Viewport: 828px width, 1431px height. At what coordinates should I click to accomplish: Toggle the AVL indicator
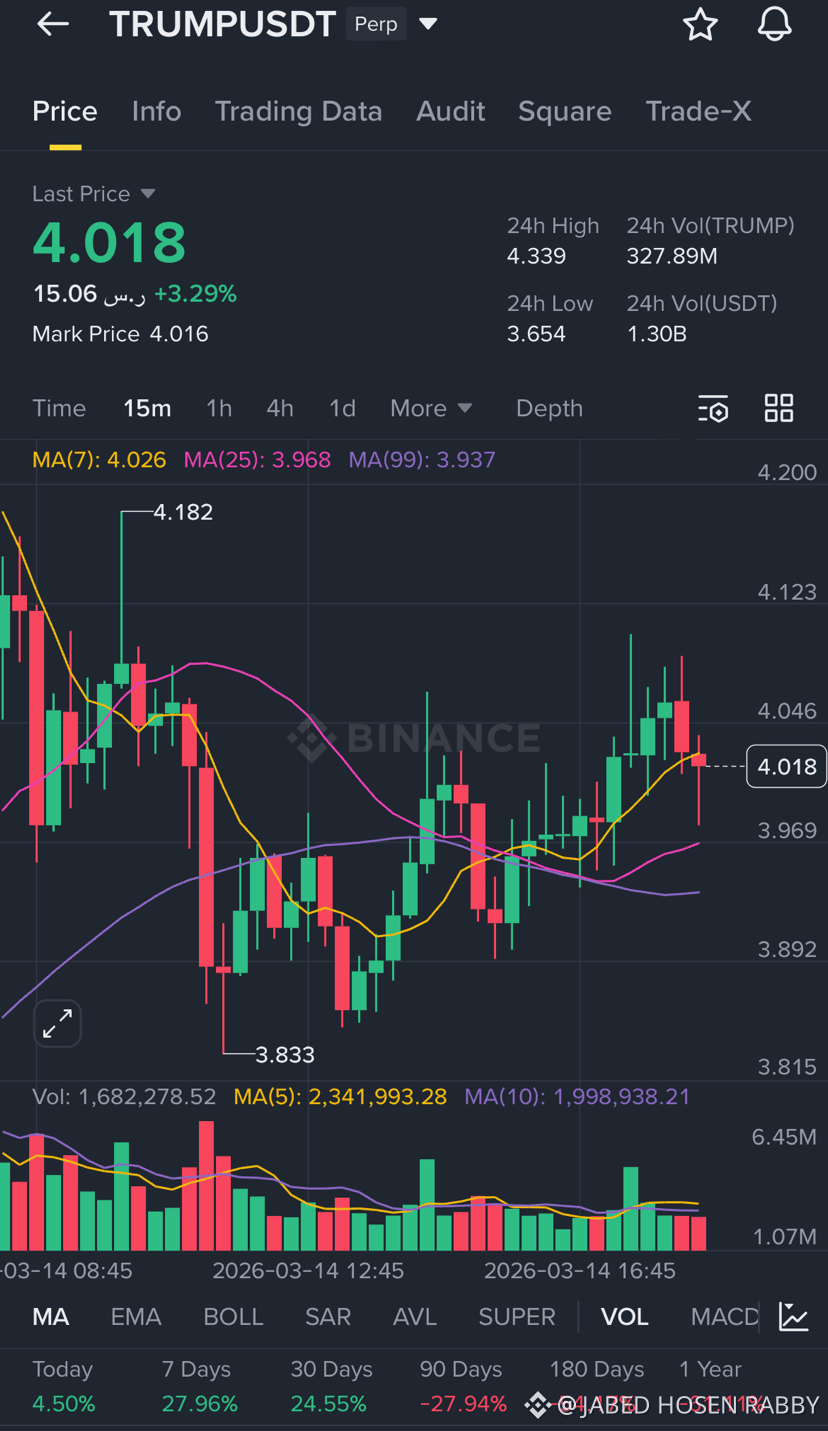[x=415, y=1317]
